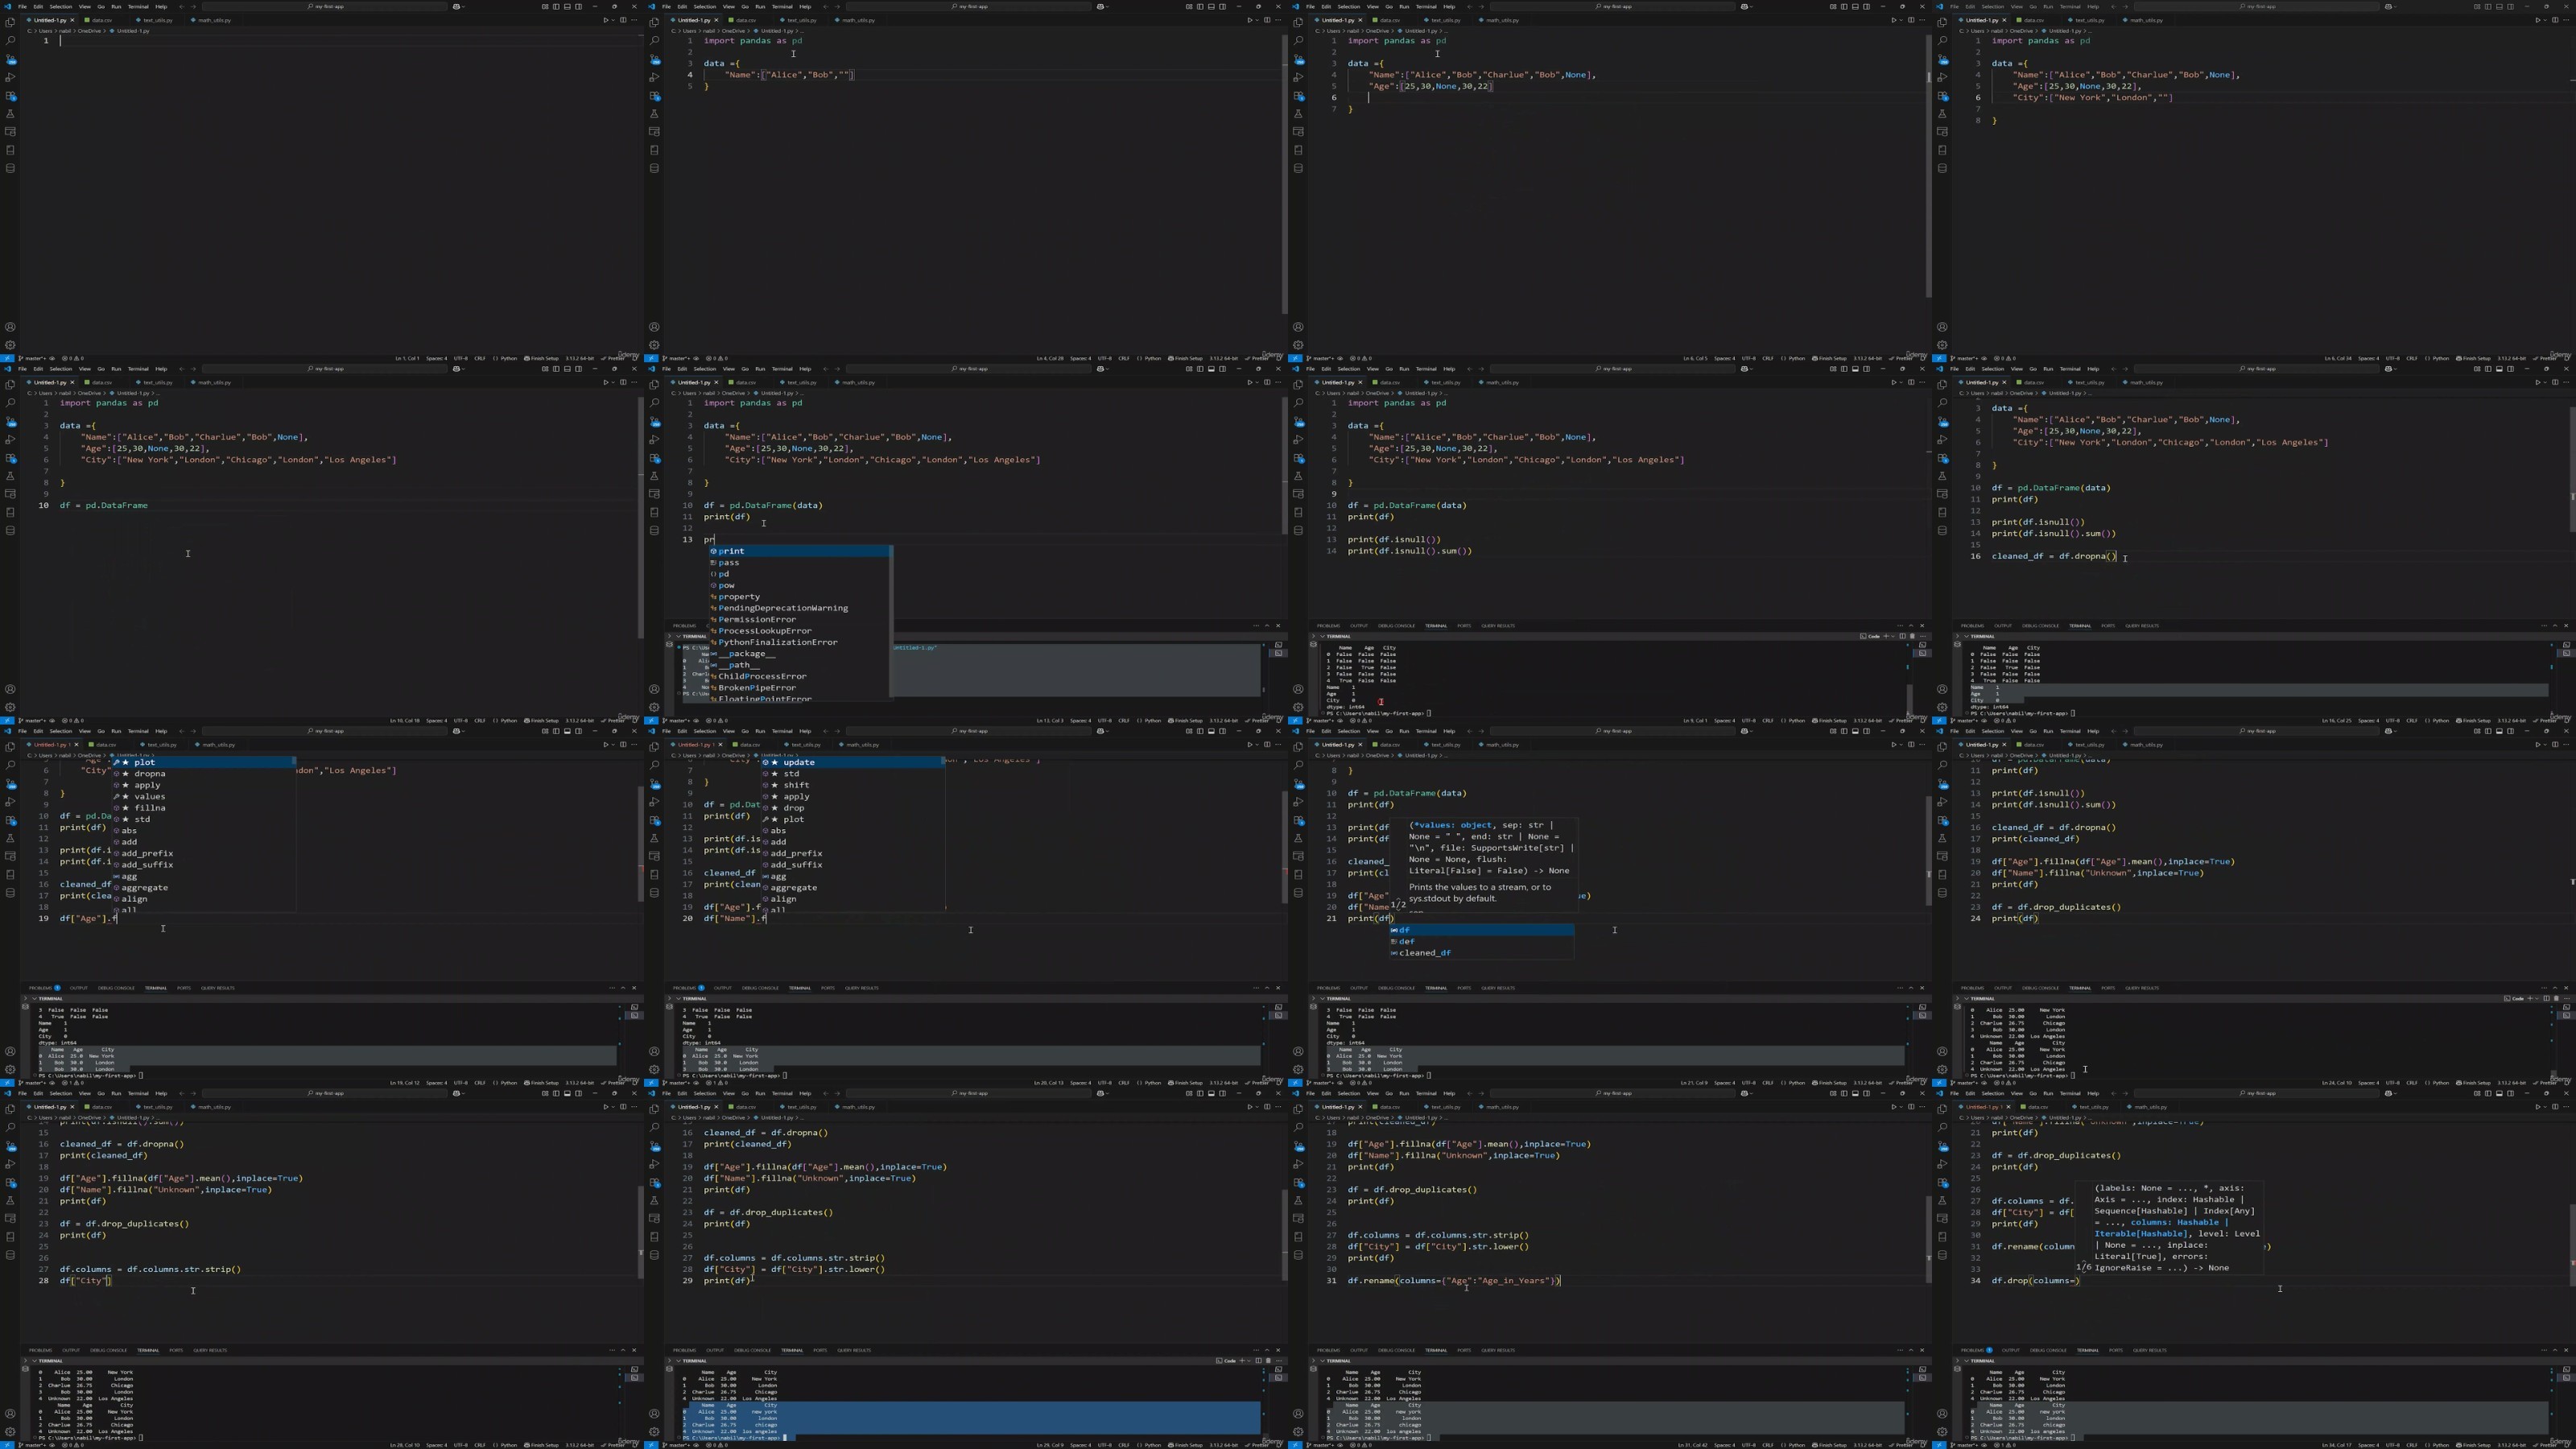Click the Copilot icon beside the search bar
Image resolution: width=2576 pixels, height=1449 pixels.
(457, 6)
